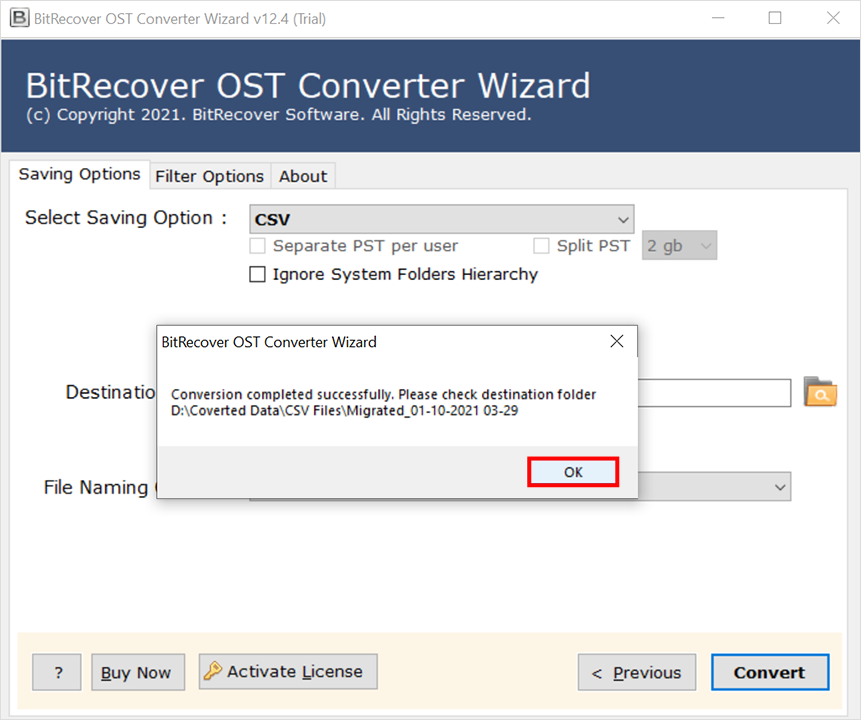Enable Ignore System Folders Hierarchy checkbox
This screenshot has width=861, height=720.
[257, 274]
